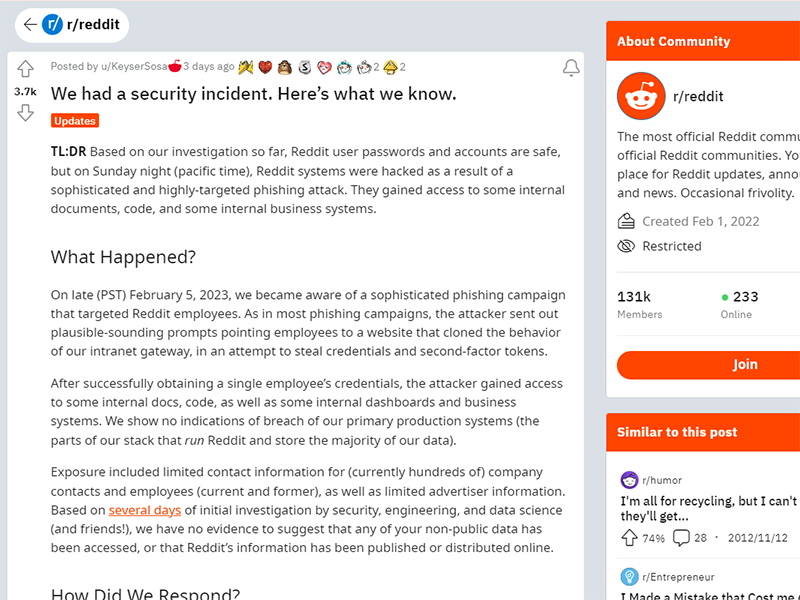
Task: Click the back arrow icon
Action: pyautogui.click(x=30, y=24)
